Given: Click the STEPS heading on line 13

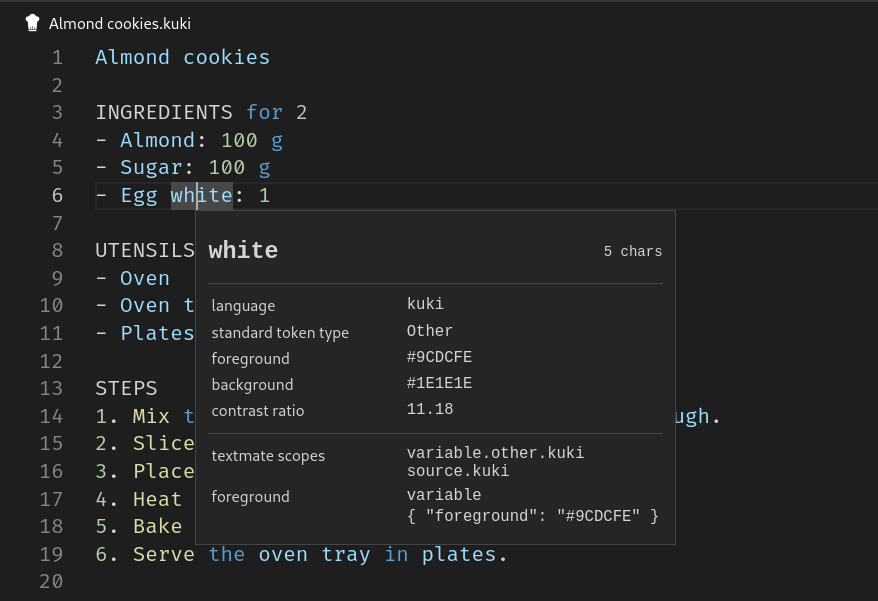Looking at the screenshot, I should click(x=126, y=388).
